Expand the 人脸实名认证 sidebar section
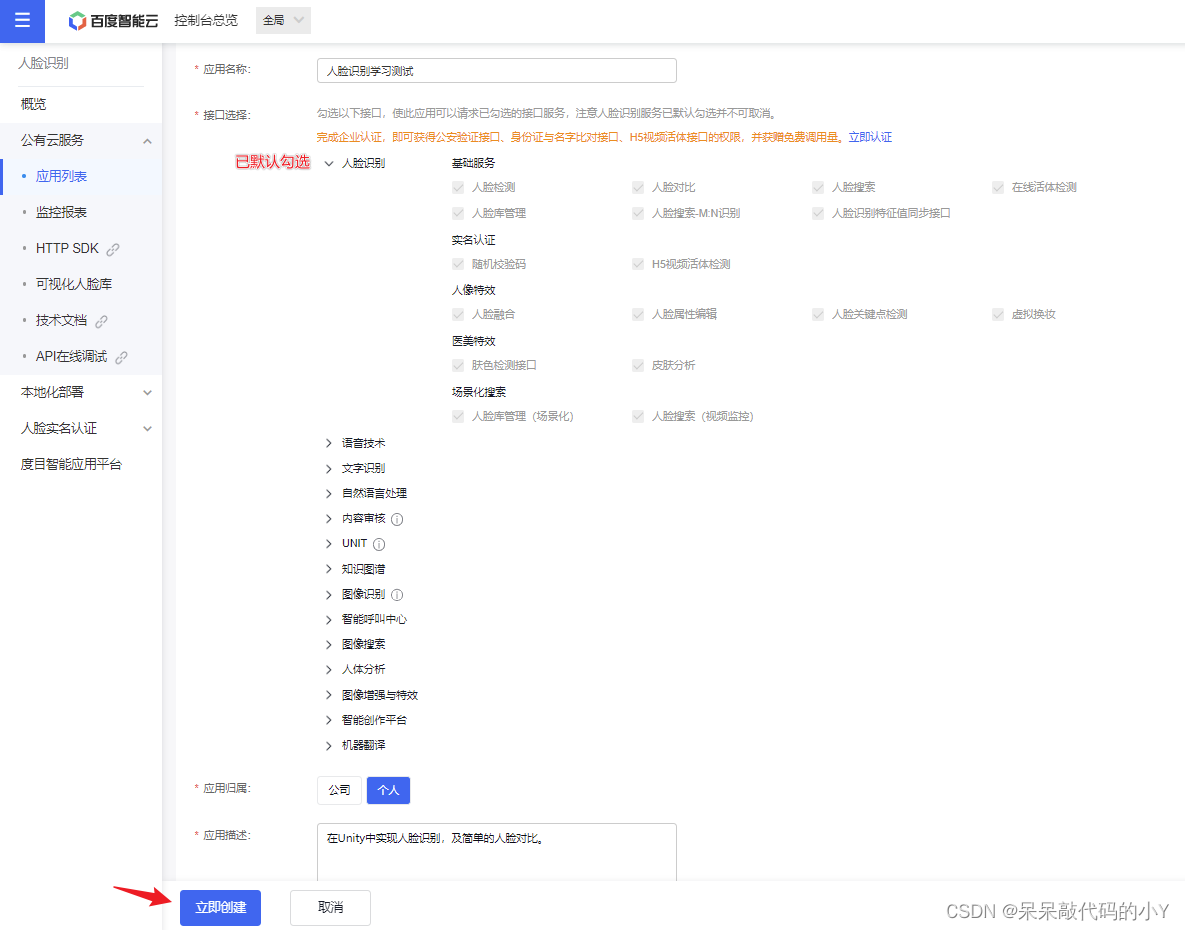 [x=147, y=429]
